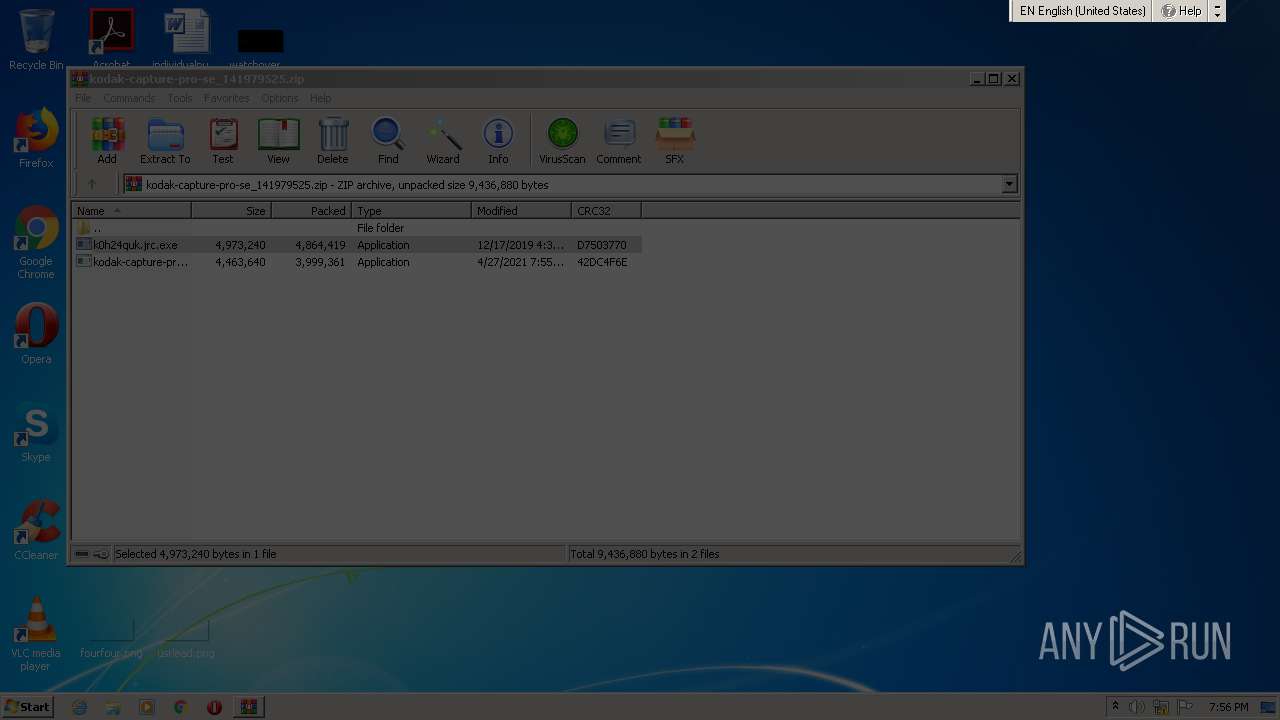Open Windows Explorer from the taskbar
This screenshot has height=720, width=1280.
click(x=113, y=707)
